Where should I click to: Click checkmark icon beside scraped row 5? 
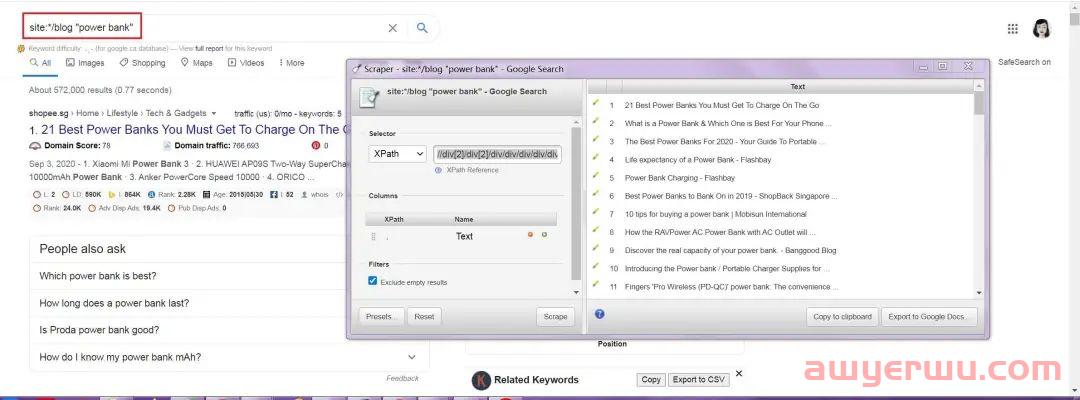pyautogui.click(x=596, y=177)
